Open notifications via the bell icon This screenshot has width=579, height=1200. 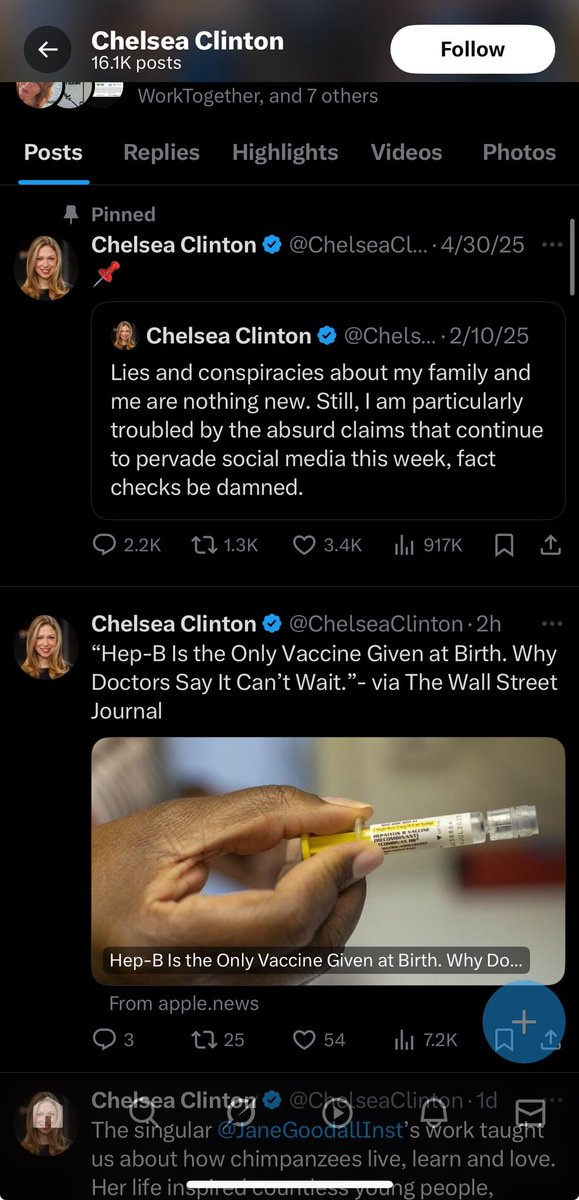coord(436,1112)
